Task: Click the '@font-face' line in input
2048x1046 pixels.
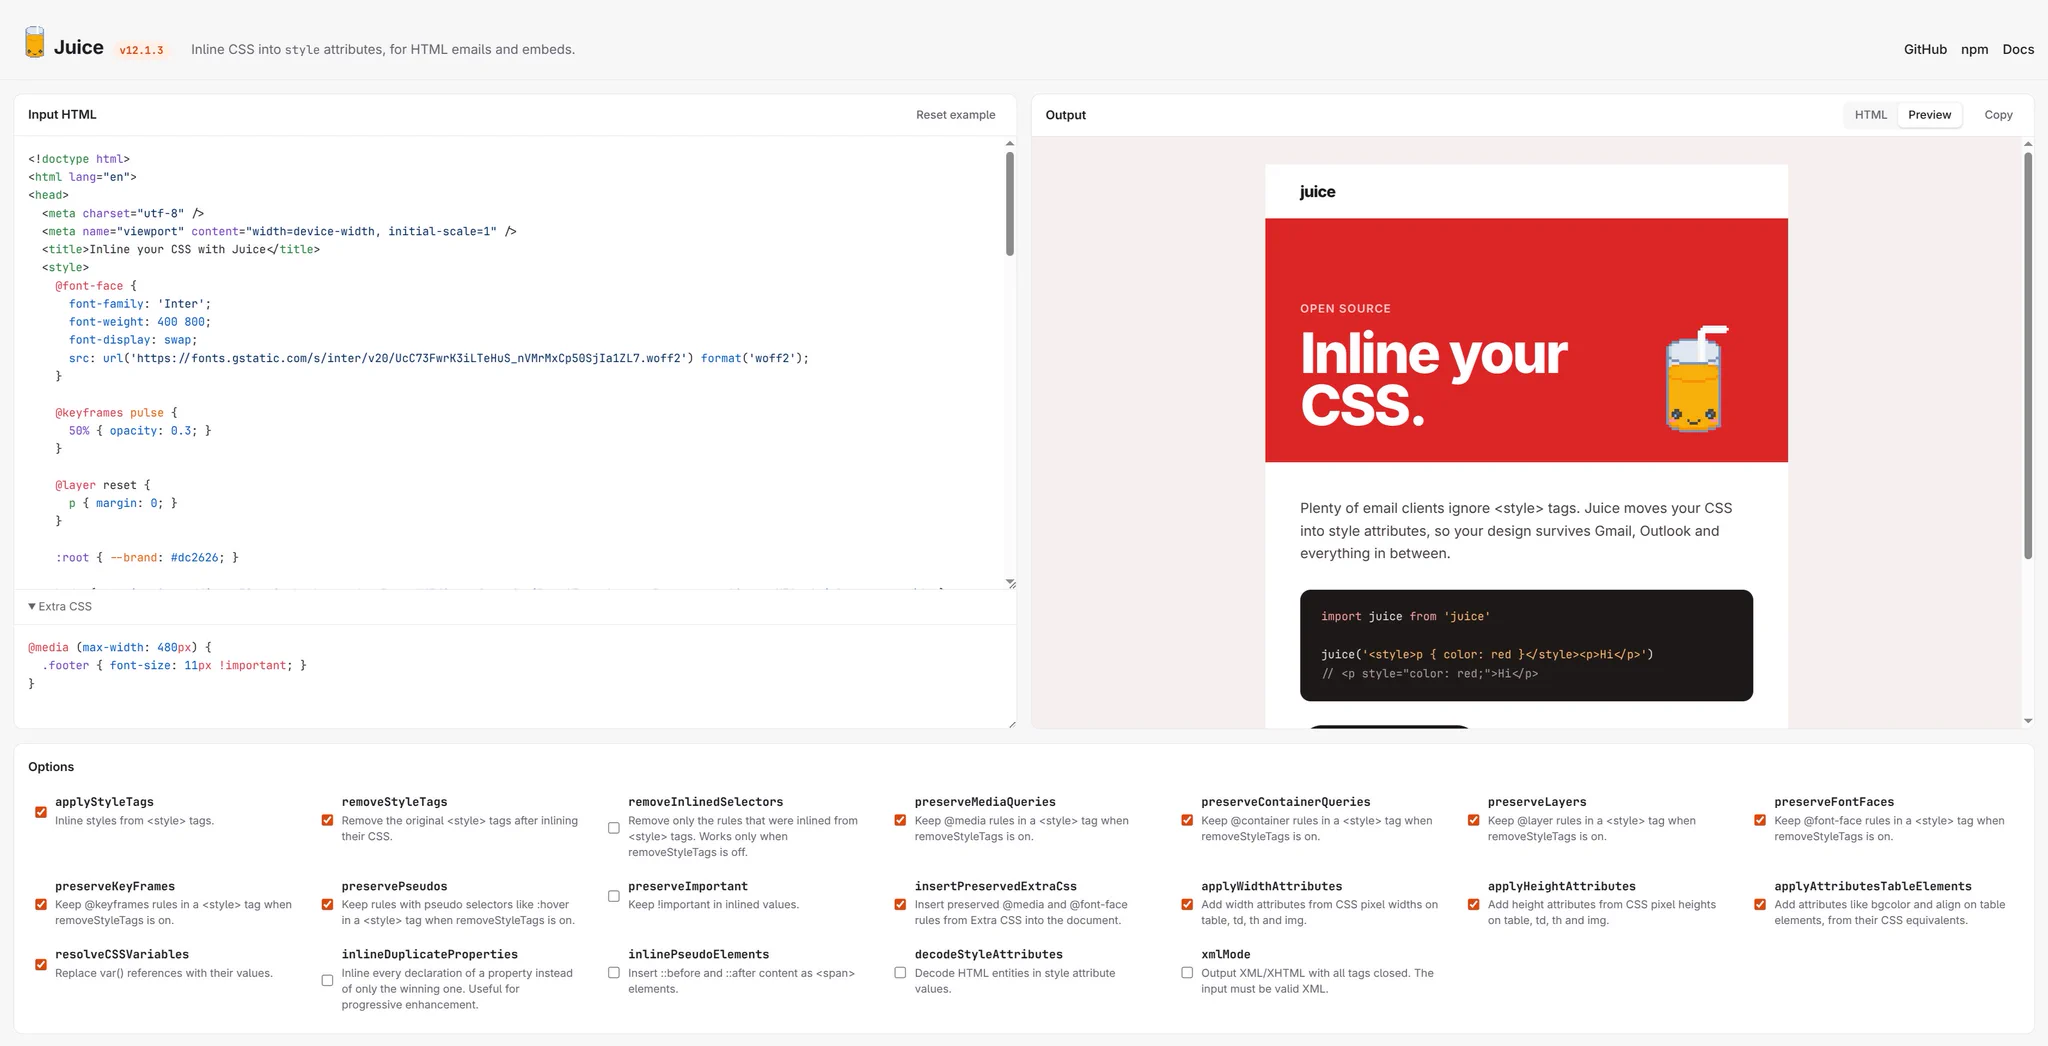Action: click(x=96, y=286)
